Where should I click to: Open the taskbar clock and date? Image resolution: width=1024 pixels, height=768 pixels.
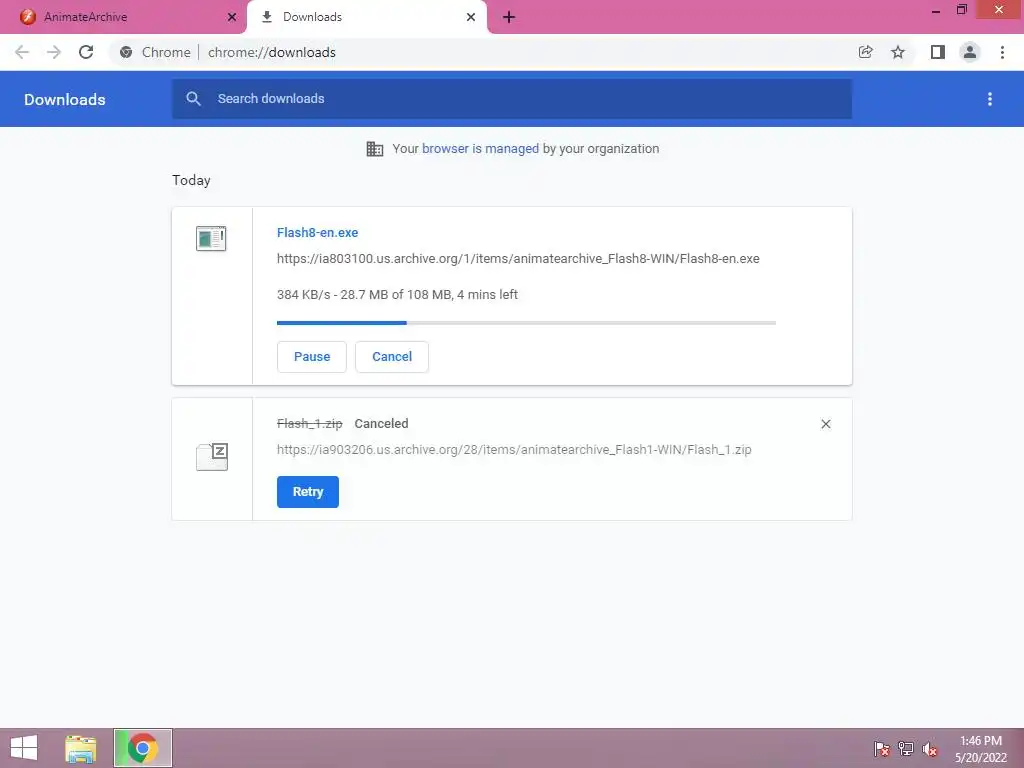point(981,749)
